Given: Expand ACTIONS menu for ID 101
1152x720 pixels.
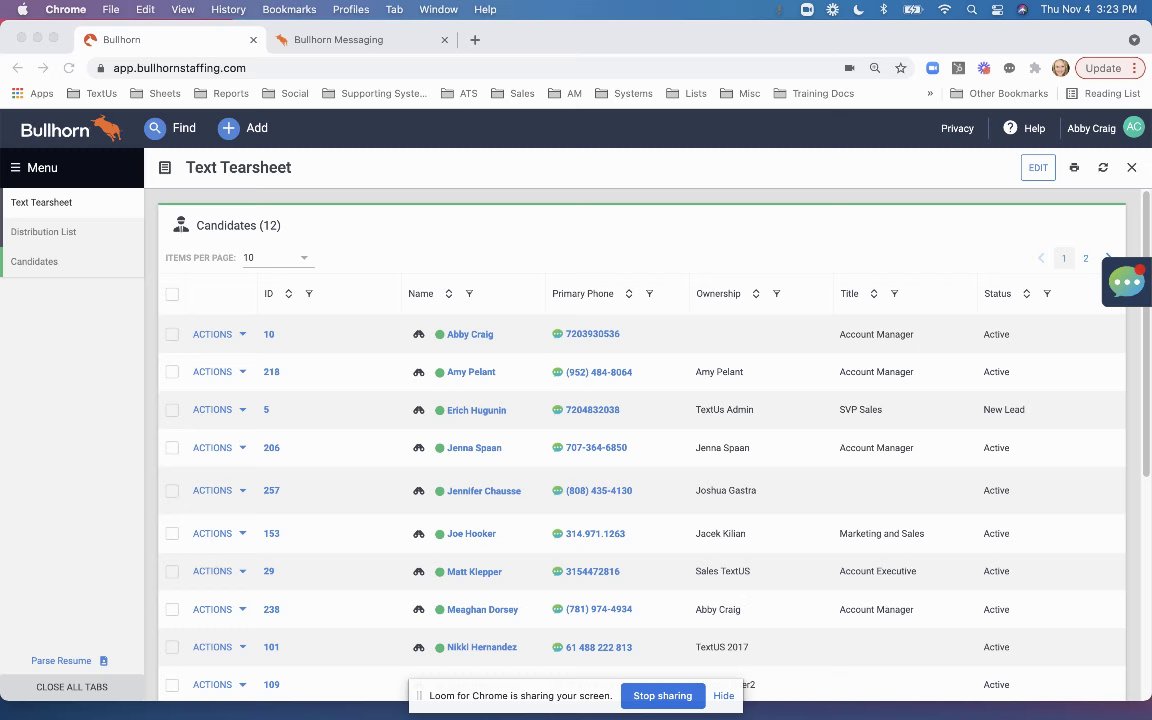Looking at the screenshot, I should 219,647.
